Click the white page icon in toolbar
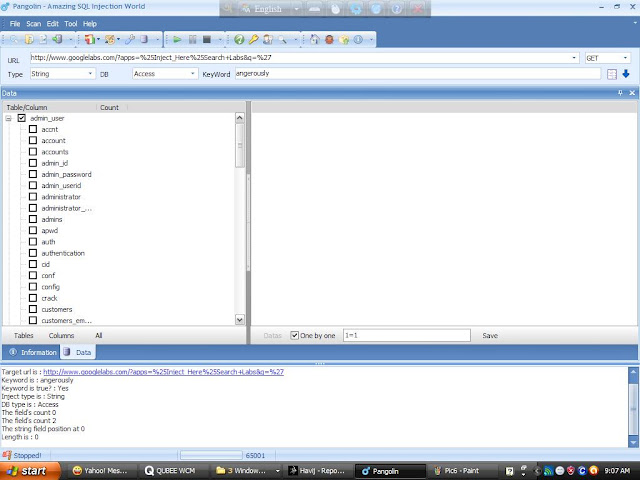 click(43, 39)
